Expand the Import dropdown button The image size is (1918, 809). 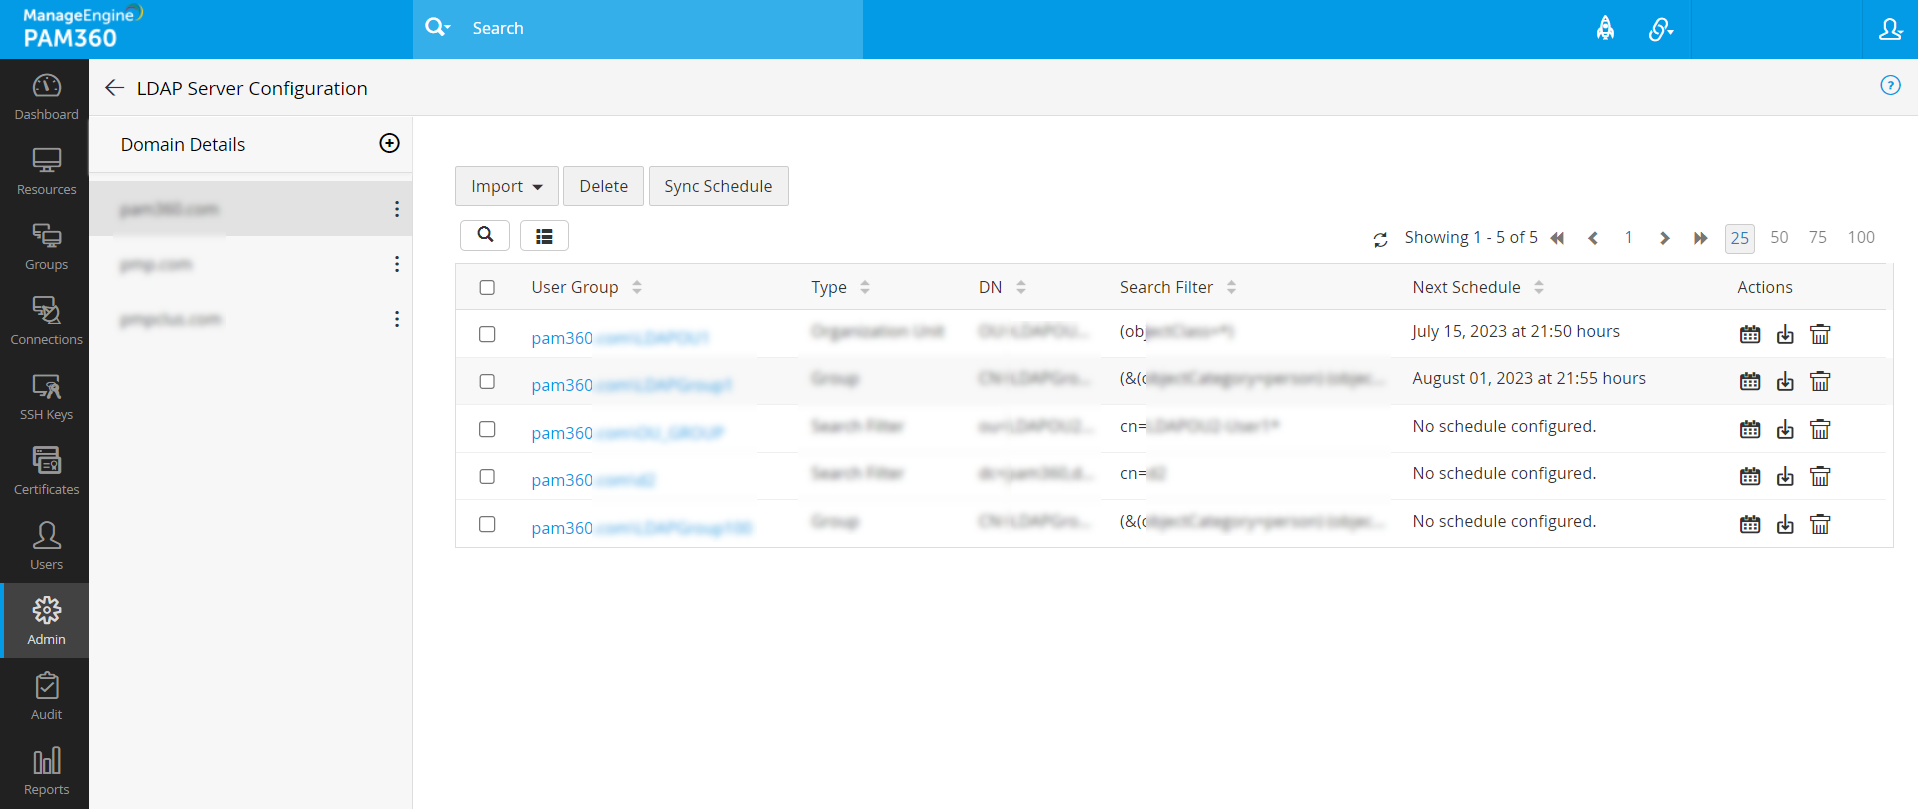pyautogui.click(x=506, y=186)
